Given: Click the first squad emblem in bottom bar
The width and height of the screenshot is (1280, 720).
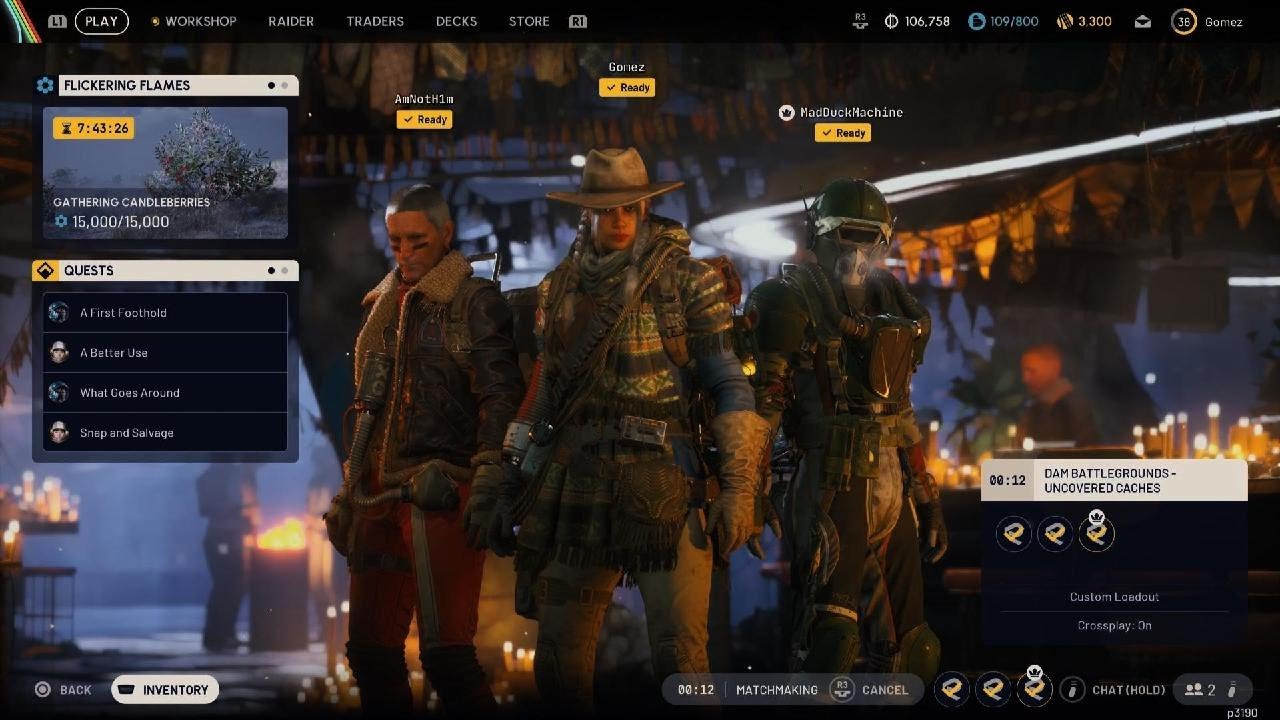Looking at the screenshot, I should pyautogui.click(x=952, y=689).
